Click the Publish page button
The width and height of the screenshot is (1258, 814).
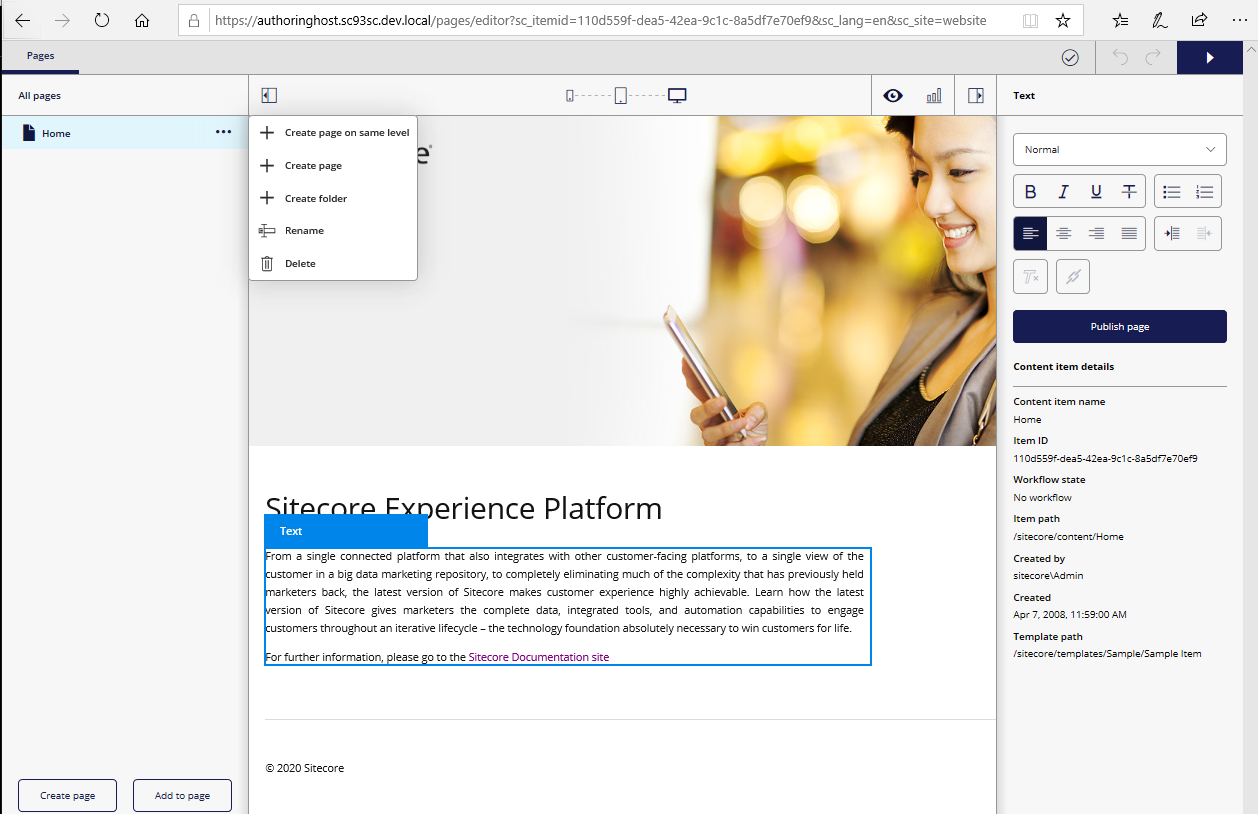coord(1119,326)
